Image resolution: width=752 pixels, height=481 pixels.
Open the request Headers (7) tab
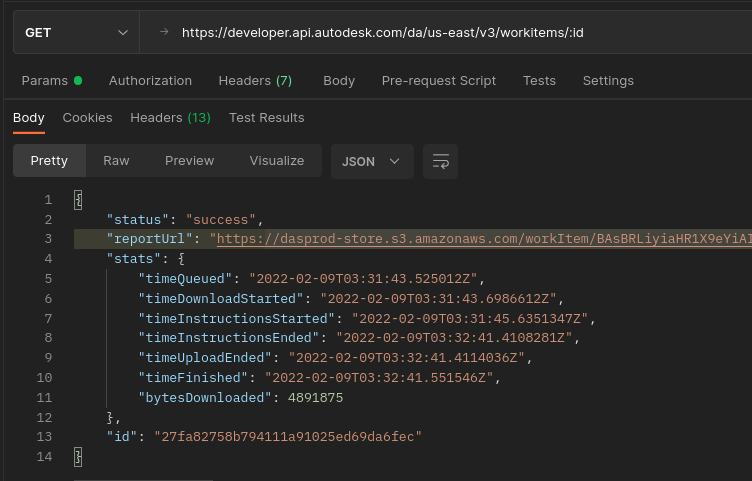pos(255,81)
